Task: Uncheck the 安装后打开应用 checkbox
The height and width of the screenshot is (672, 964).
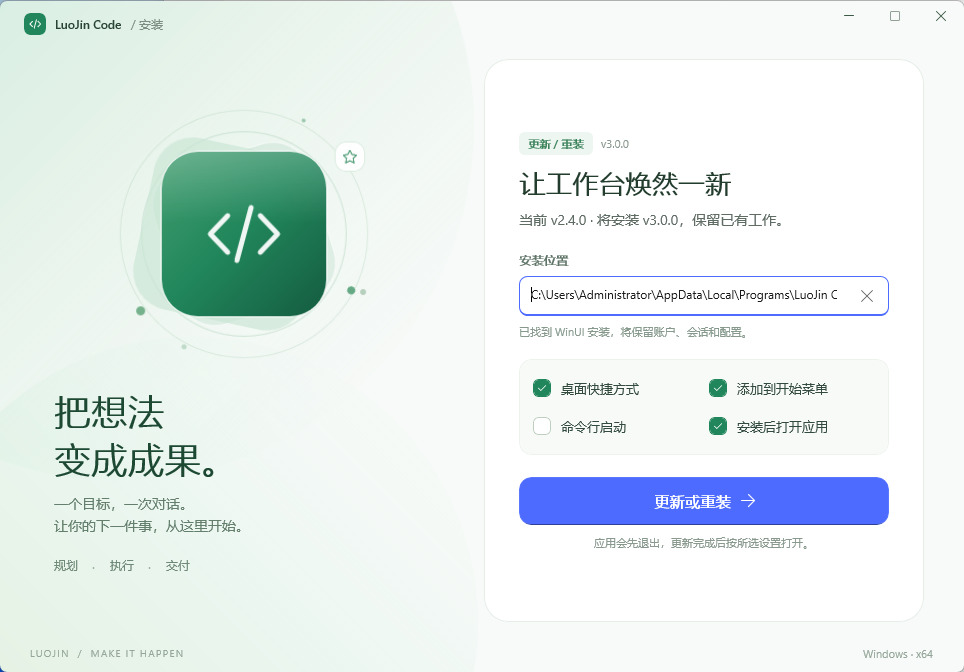Action: point(718,426)
